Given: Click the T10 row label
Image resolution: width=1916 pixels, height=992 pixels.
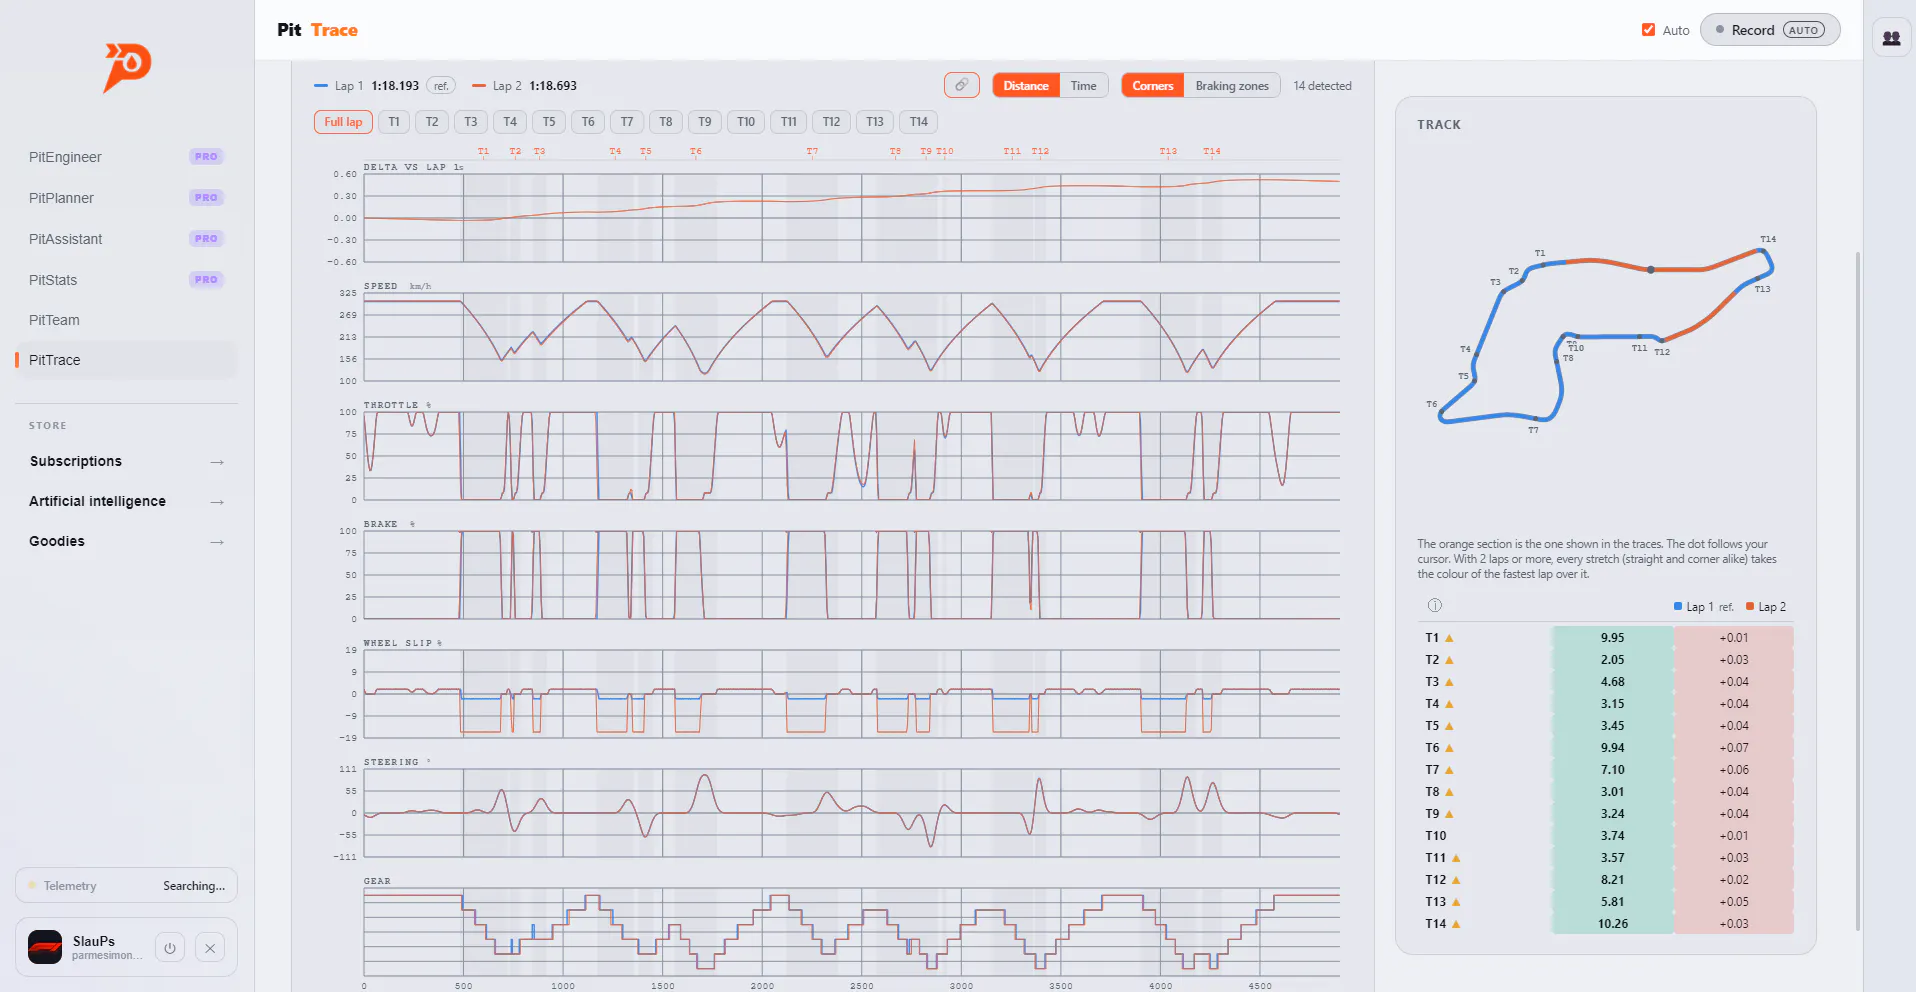Looking at the screenshot, I should pos(1435,836).
